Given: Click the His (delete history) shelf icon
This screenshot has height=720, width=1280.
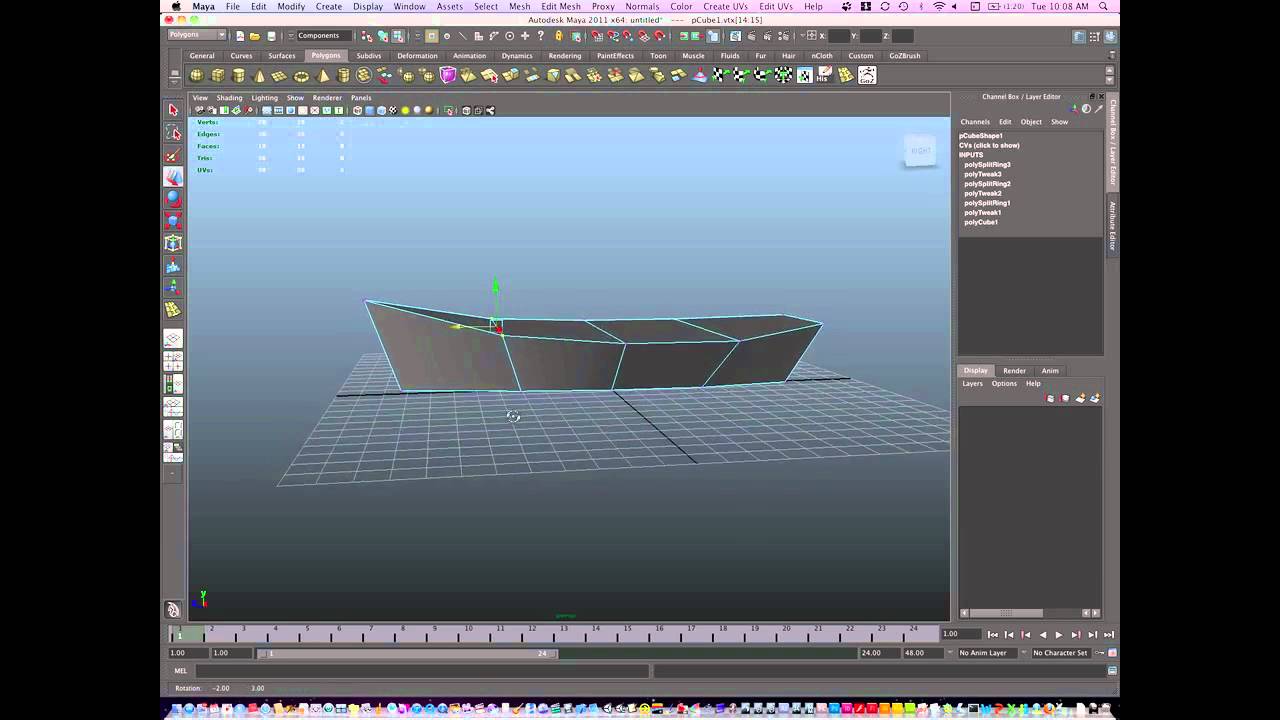Looking at the screenshot, I should tap(825, 75).
